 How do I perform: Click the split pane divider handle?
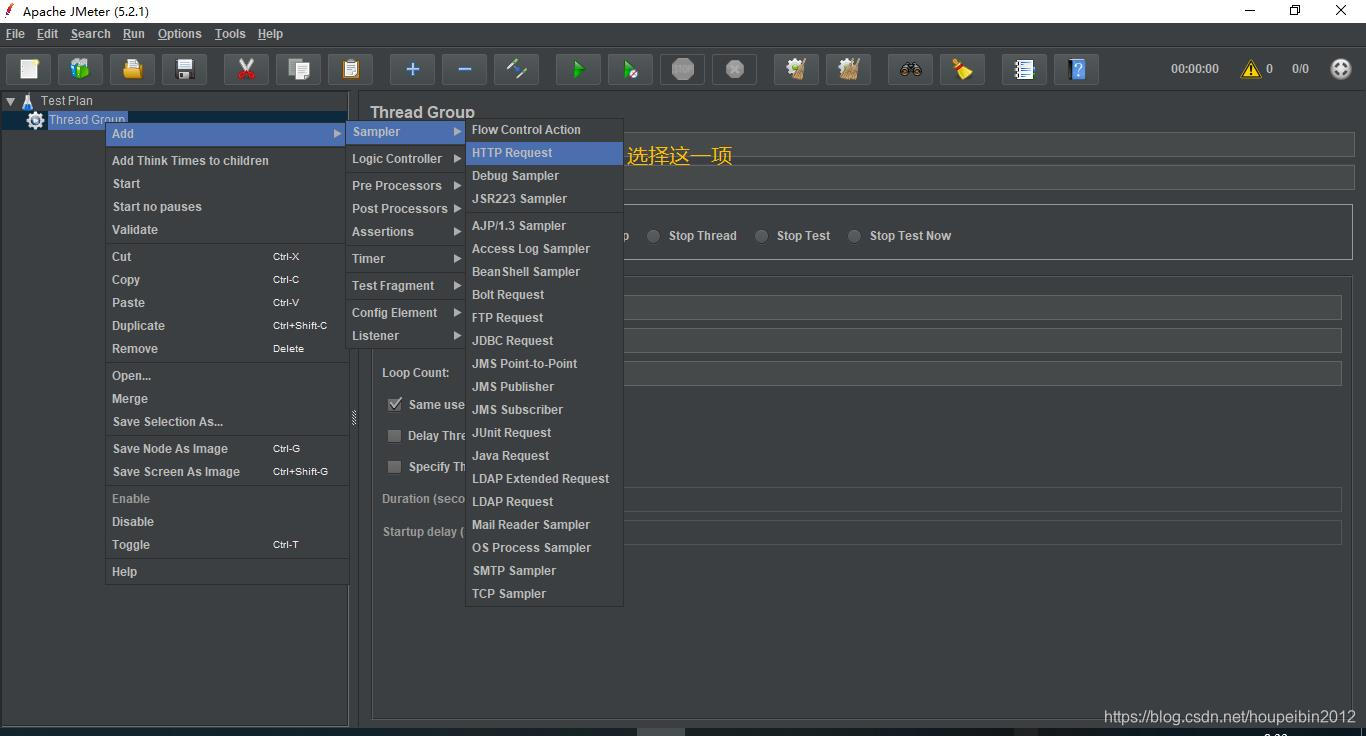(354, 417)
